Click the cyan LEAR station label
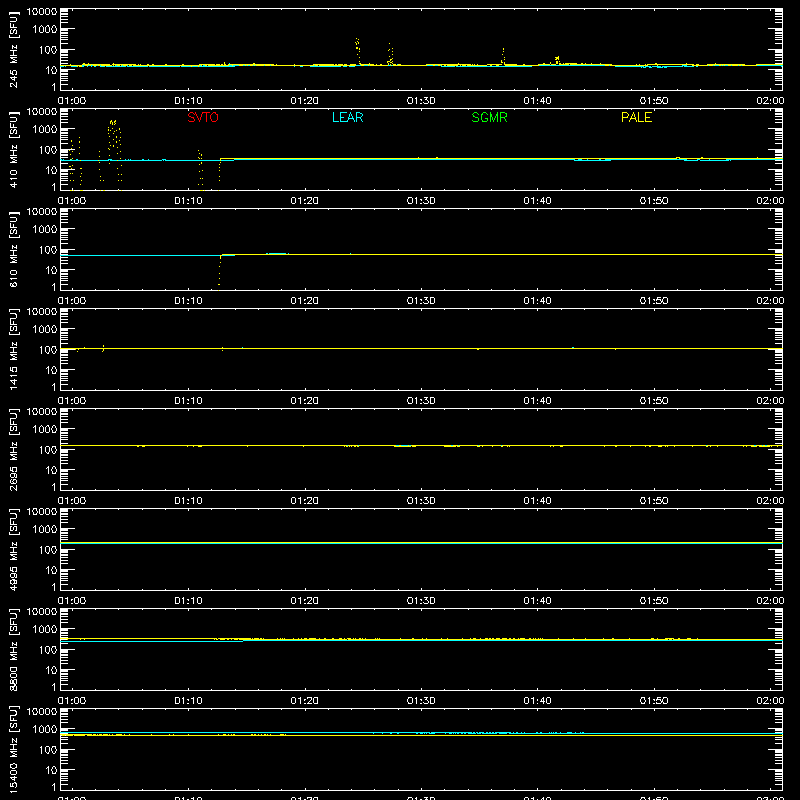 pos(347,117)
